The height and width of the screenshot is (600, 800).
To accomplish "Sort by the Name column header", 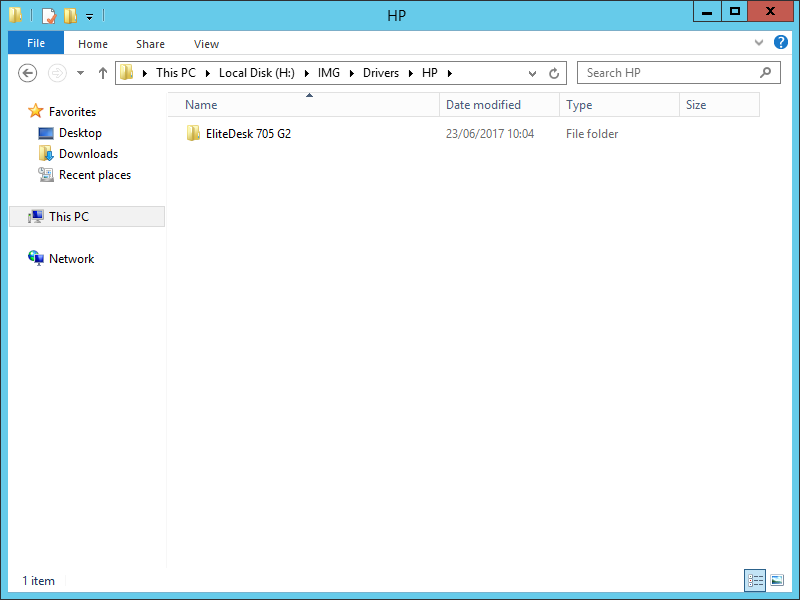I will click(x=304, y=105).
